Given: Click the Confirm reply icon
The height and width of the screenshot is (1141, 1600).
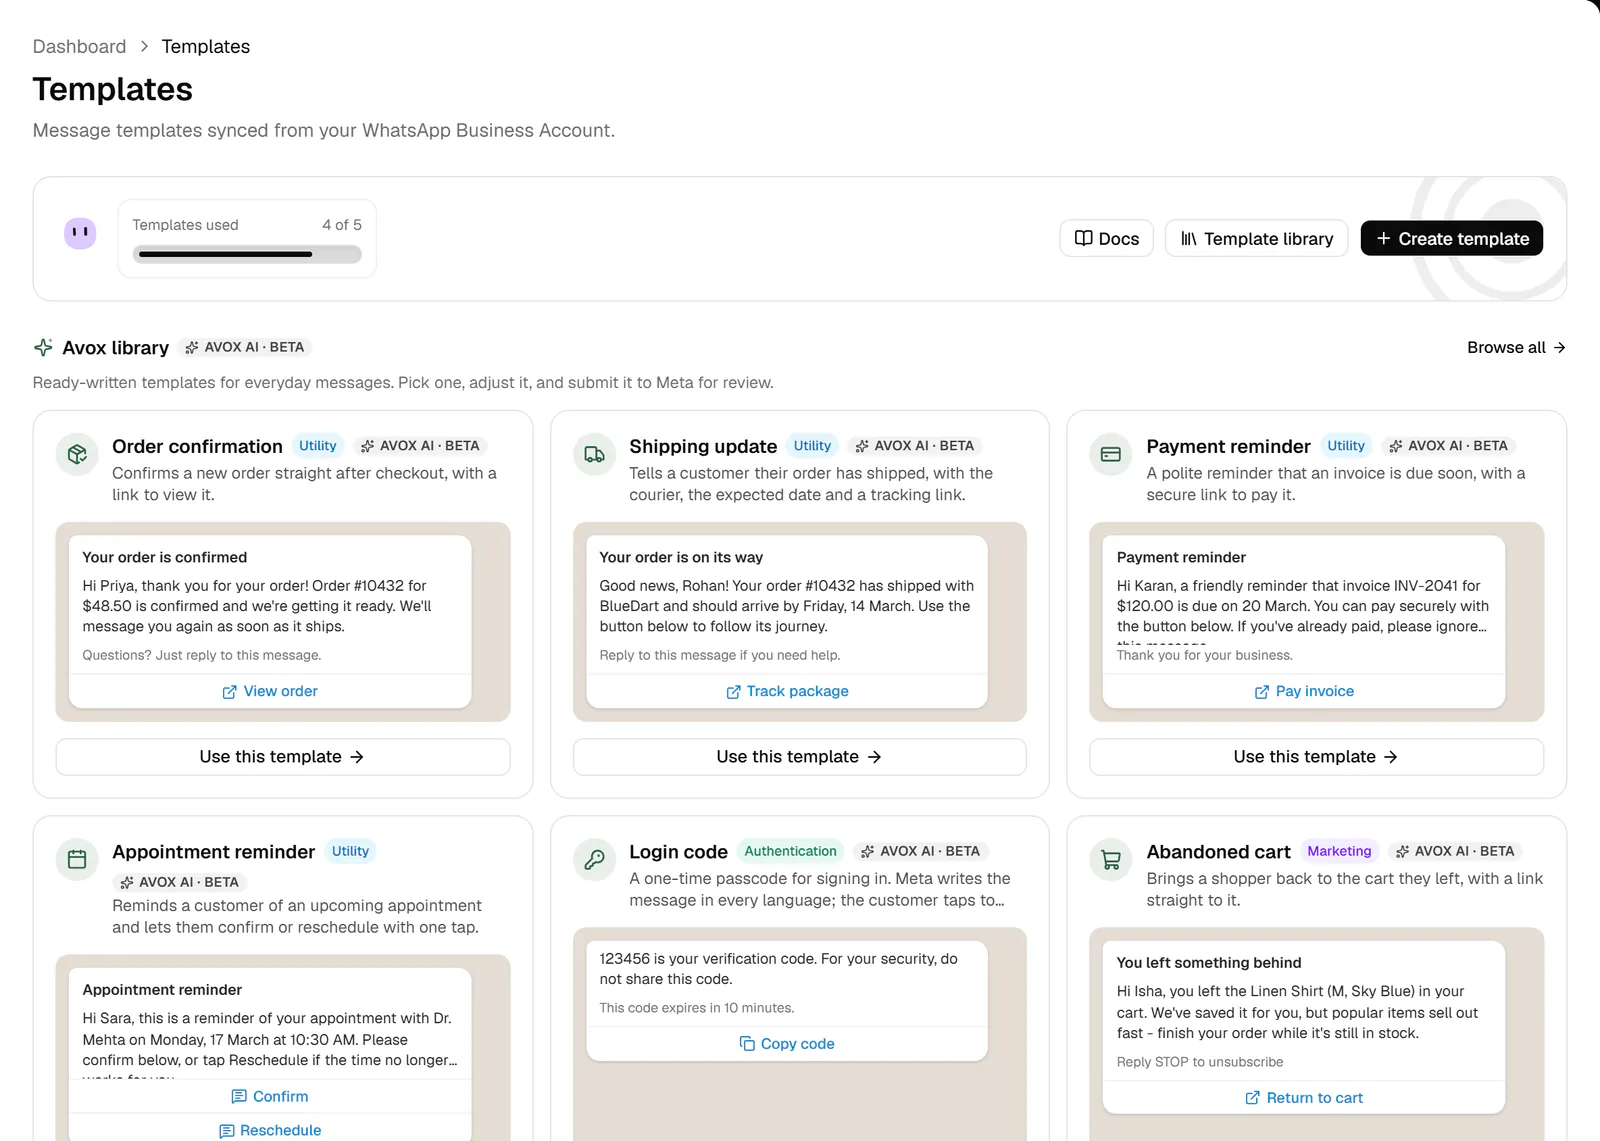Looking at the screenshot, I should pos(239,1097).
